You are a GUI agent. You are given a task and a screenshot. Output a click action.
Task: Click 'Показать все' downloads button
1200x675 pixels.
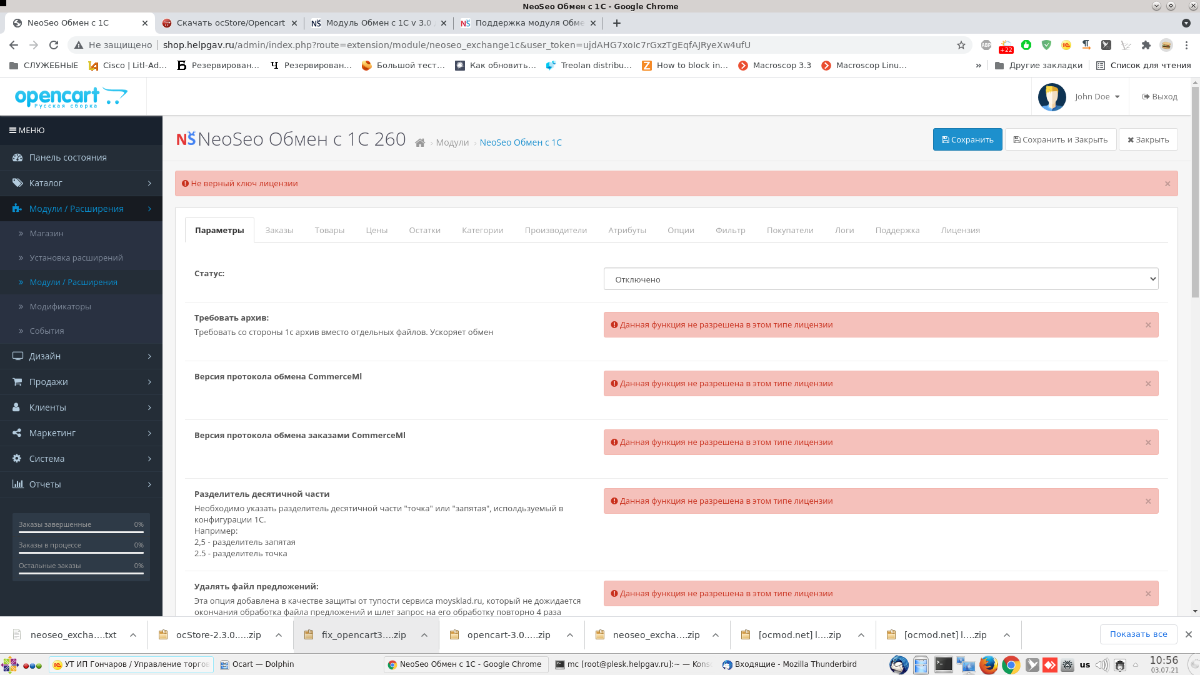[x=1138, y=634]
